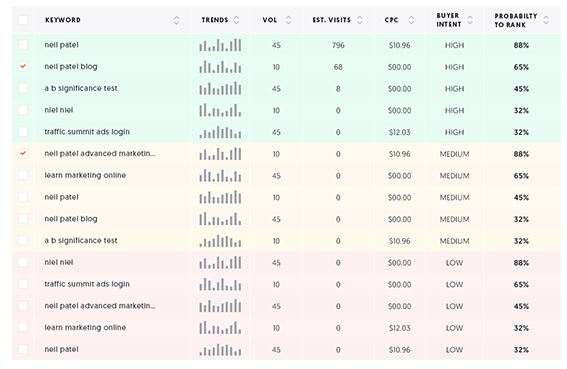
Task: Toggle Est. Visits sort arrows
Action: (x=360, y=20)
